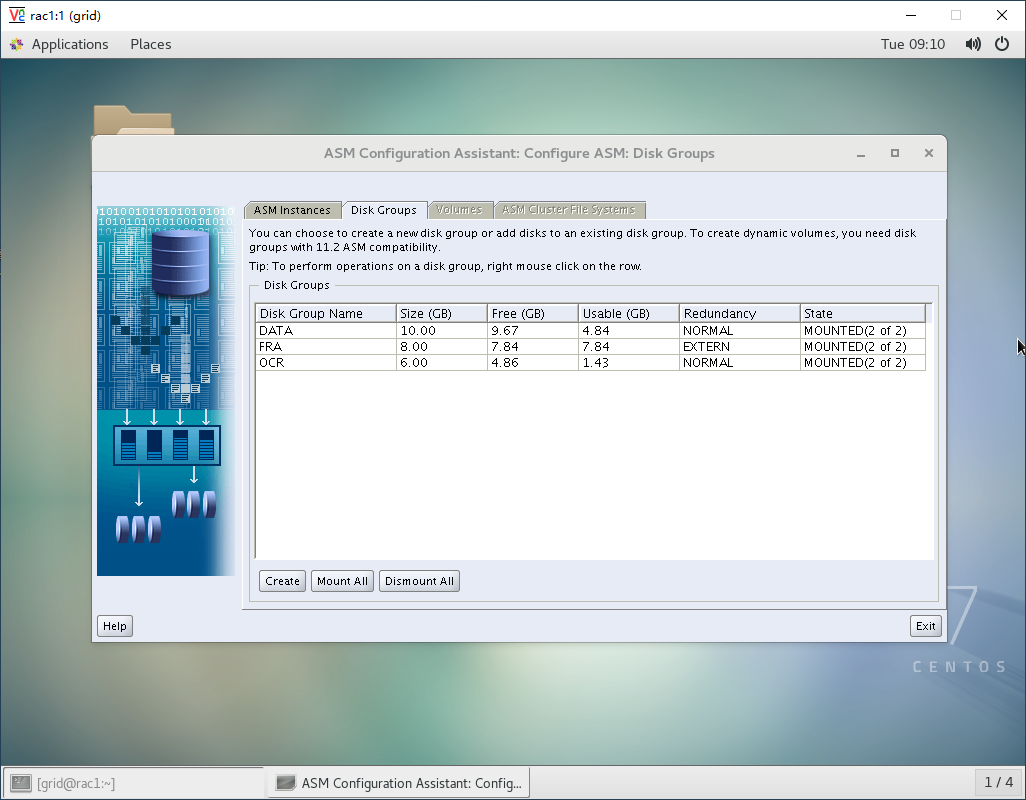
Task: Click the Exit button
Action: click(x=926, y=626)
